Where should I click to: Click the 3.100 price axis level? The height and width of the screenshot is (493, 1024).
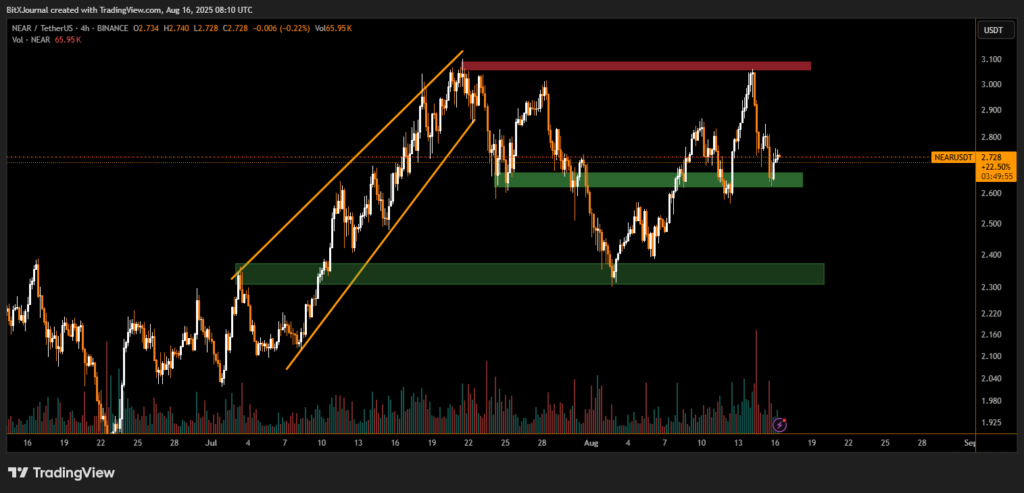point(990,60)
